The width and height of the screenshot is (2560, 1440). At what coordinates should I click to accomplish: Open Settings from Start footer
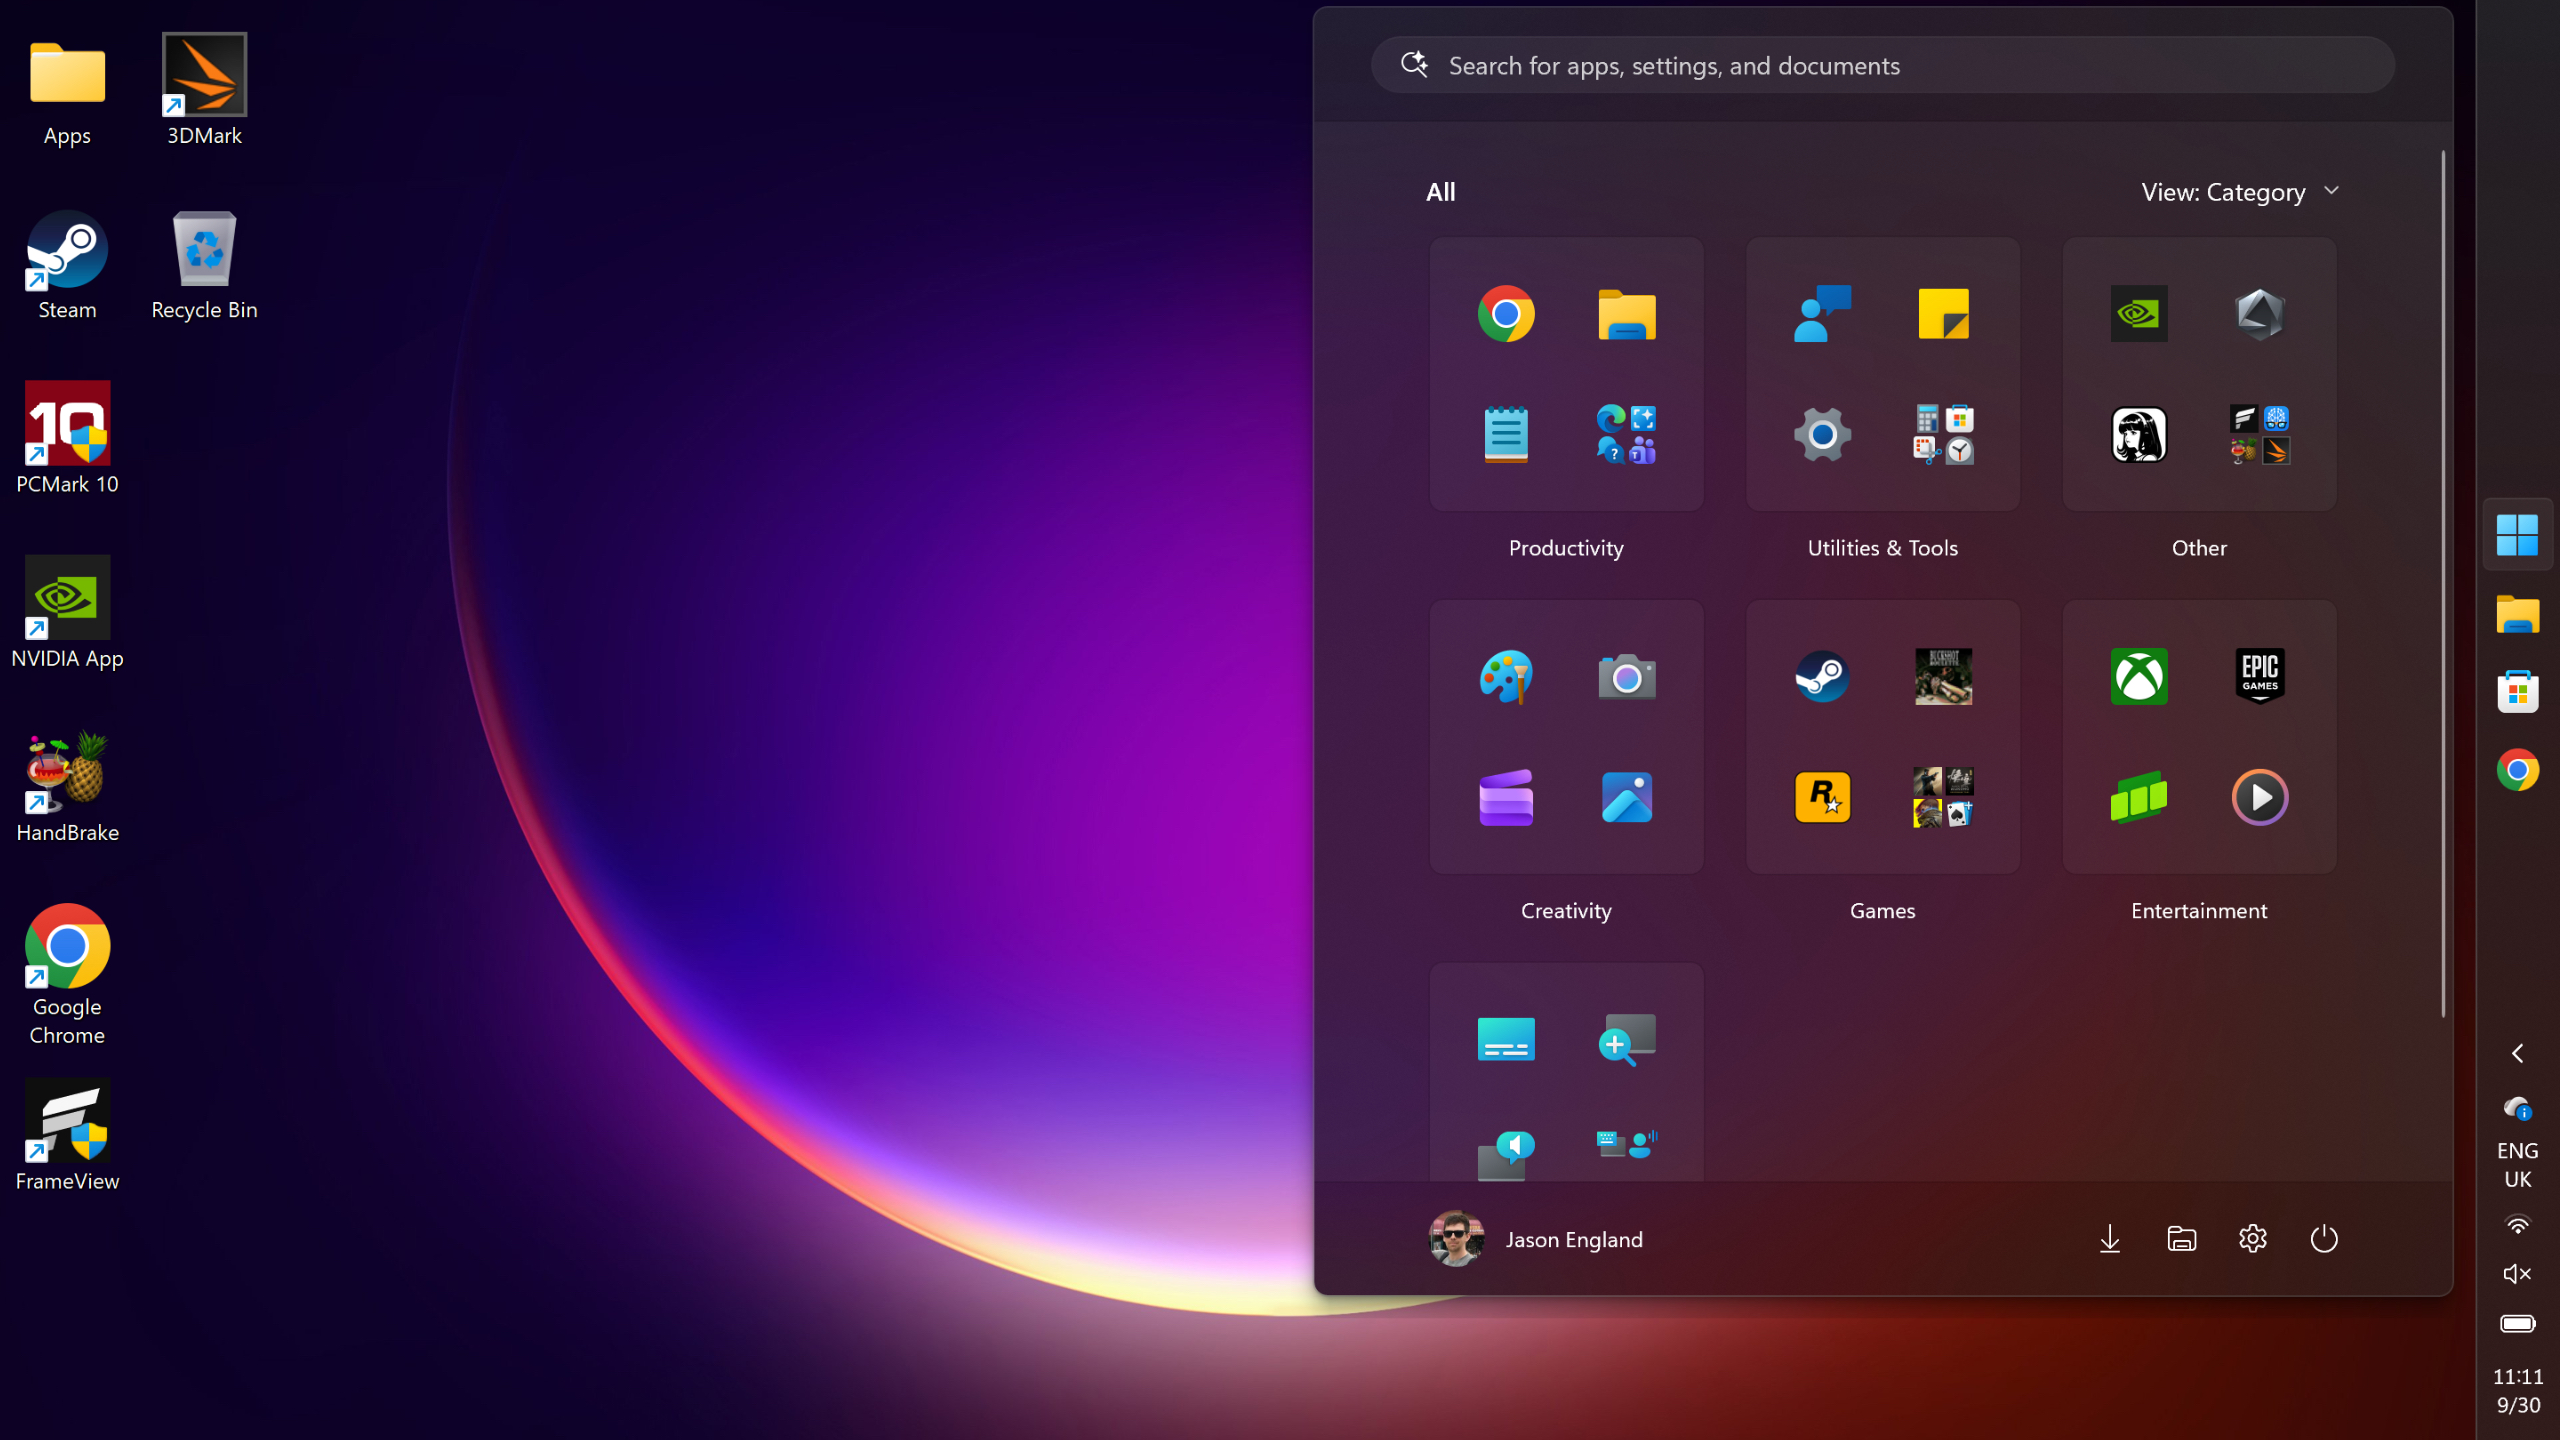coord(2252,1239)
